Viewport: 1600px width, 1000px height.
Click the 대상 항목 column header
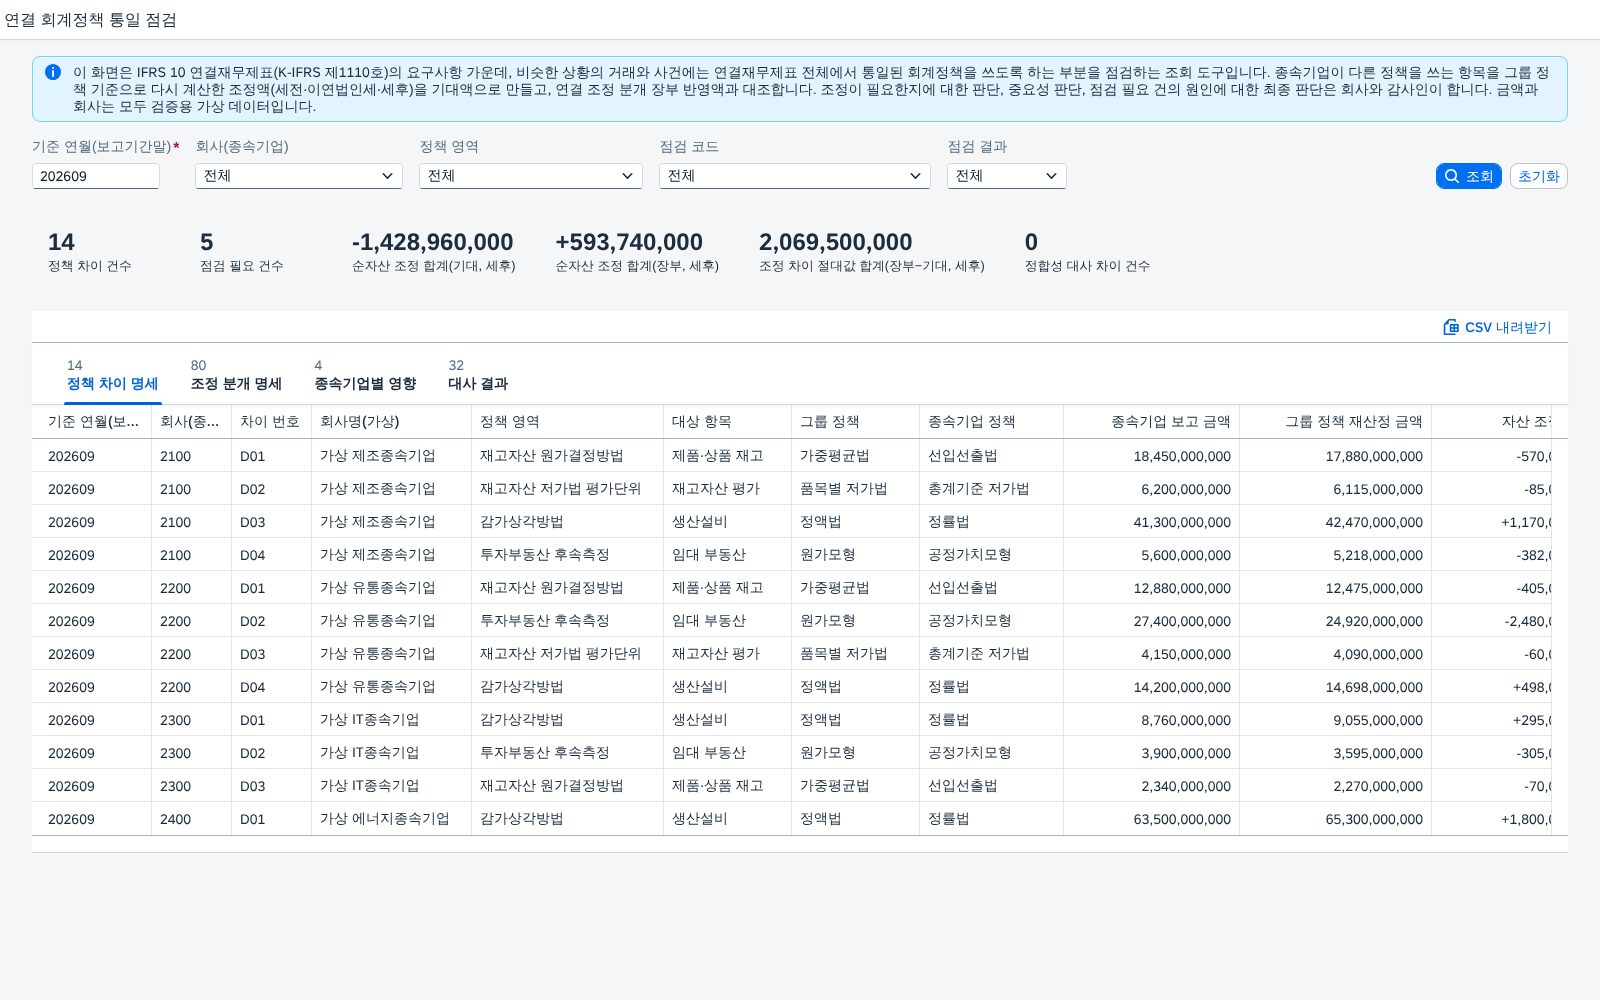click(x=727, y=422)
